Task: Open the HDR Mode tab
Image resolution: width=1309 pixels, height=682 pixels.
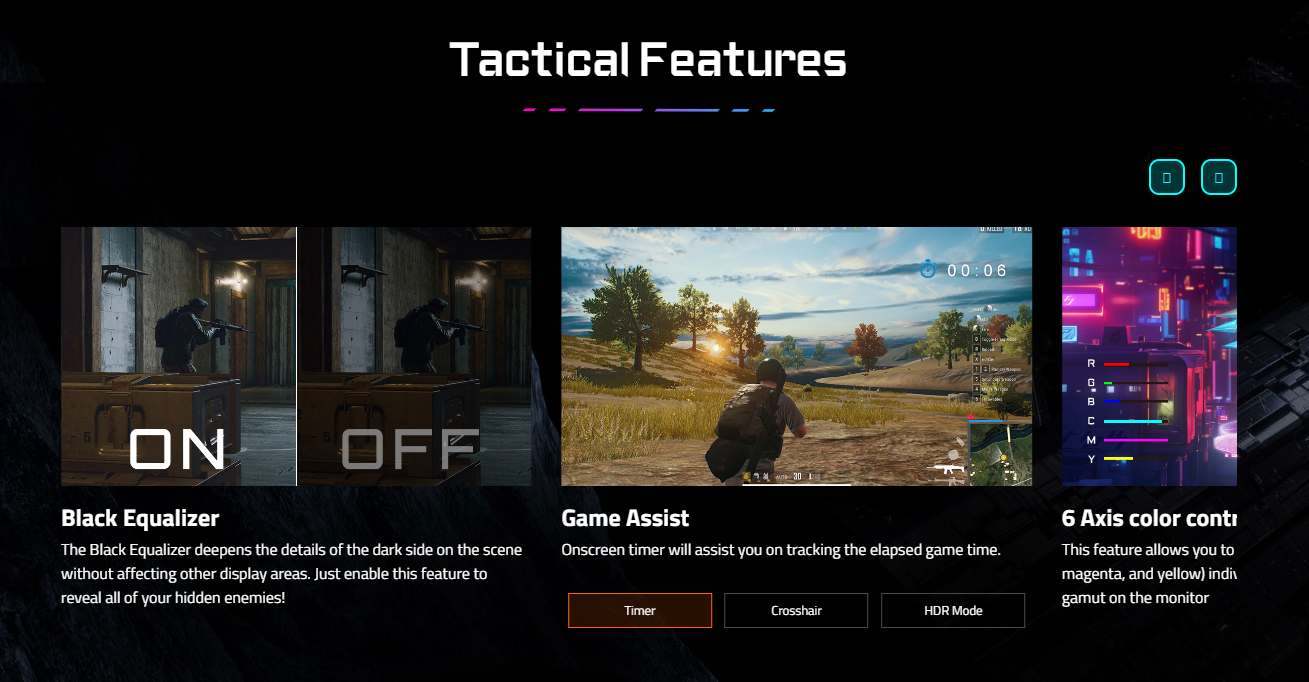Action: point(953,610)
